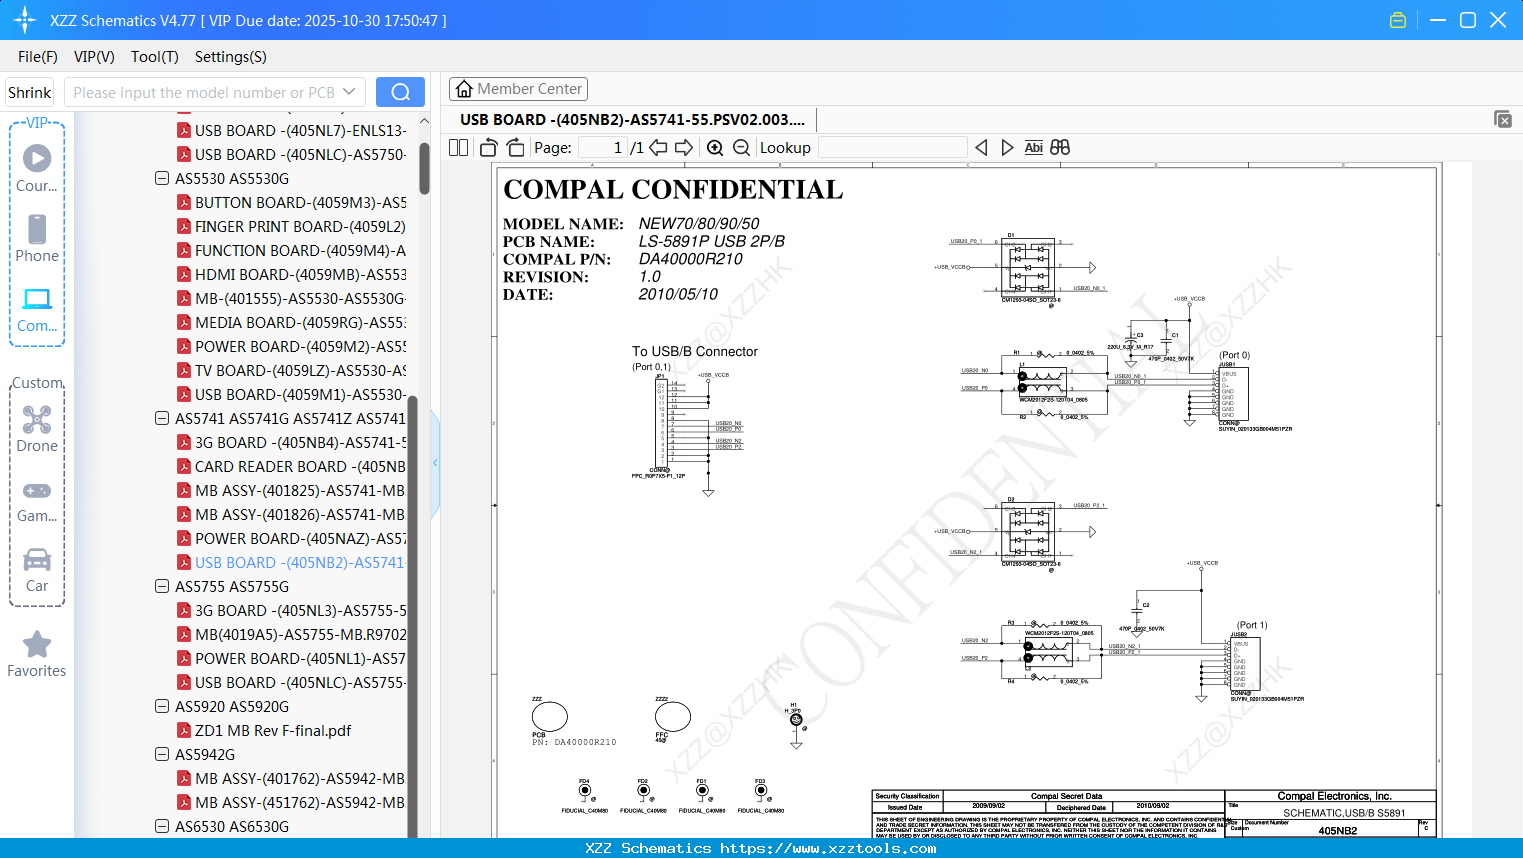Collapse the AS6530 AS6530G group
This screenshot has width=1523, height=858.
162,826
